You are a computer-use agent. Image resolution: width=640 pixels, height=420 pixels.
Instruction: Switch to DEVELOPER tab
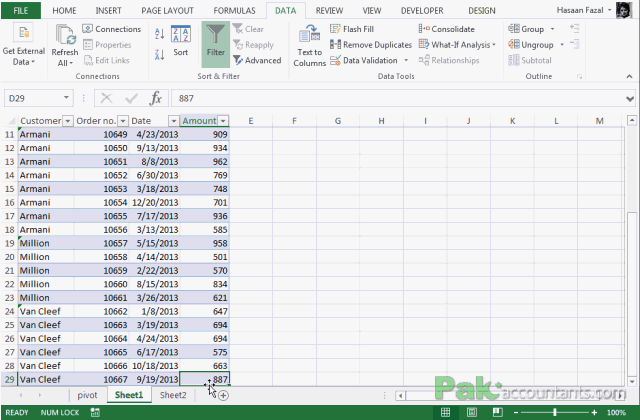pos(422,11)
